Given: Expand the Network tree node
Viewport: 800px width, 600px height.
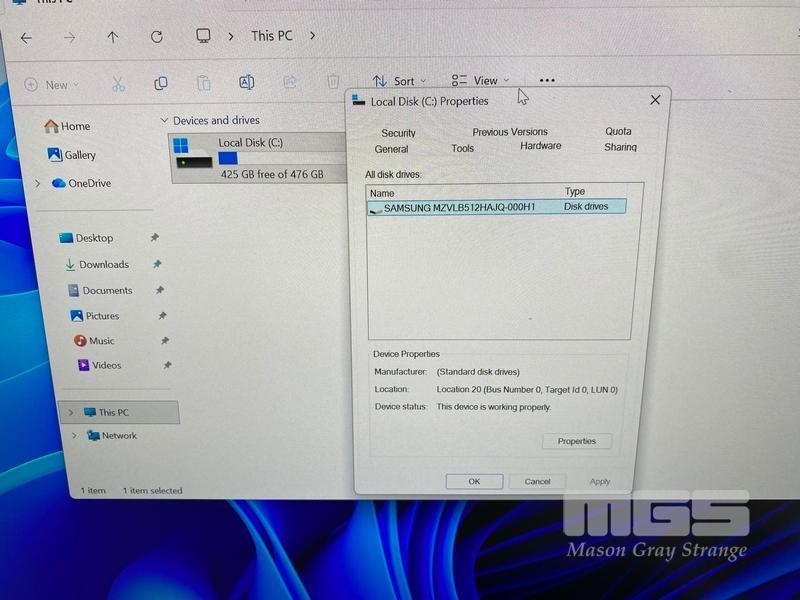Looking at the screenshot, I should pos(73,436).
